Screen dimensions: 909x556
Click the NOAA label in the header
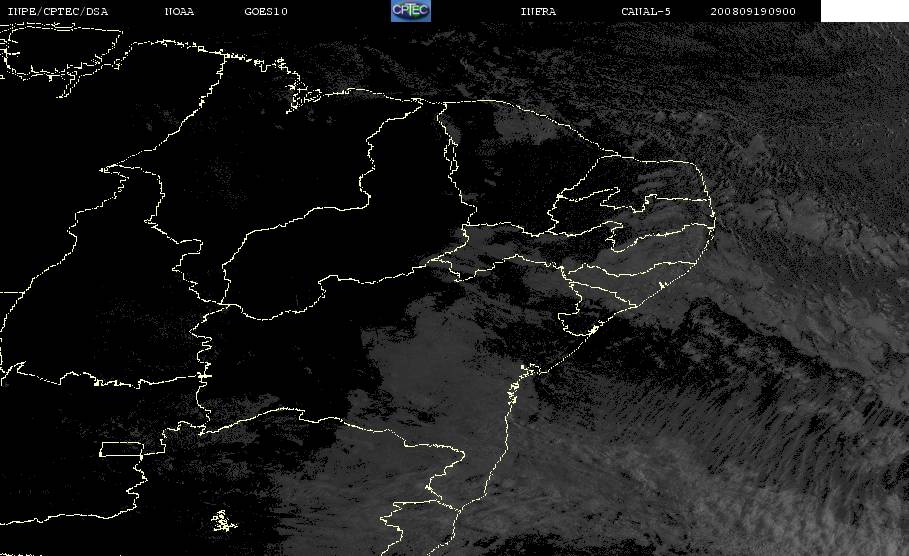(x=179, y=11)
